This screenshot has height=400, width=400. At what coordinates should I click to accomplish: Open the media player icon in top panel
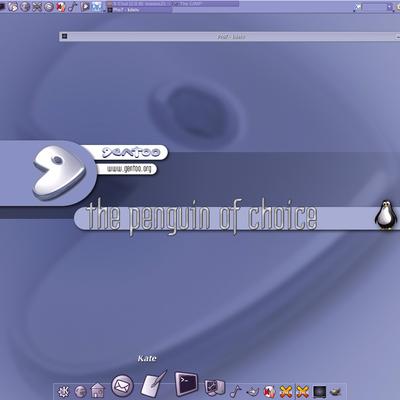click(85, 6)
